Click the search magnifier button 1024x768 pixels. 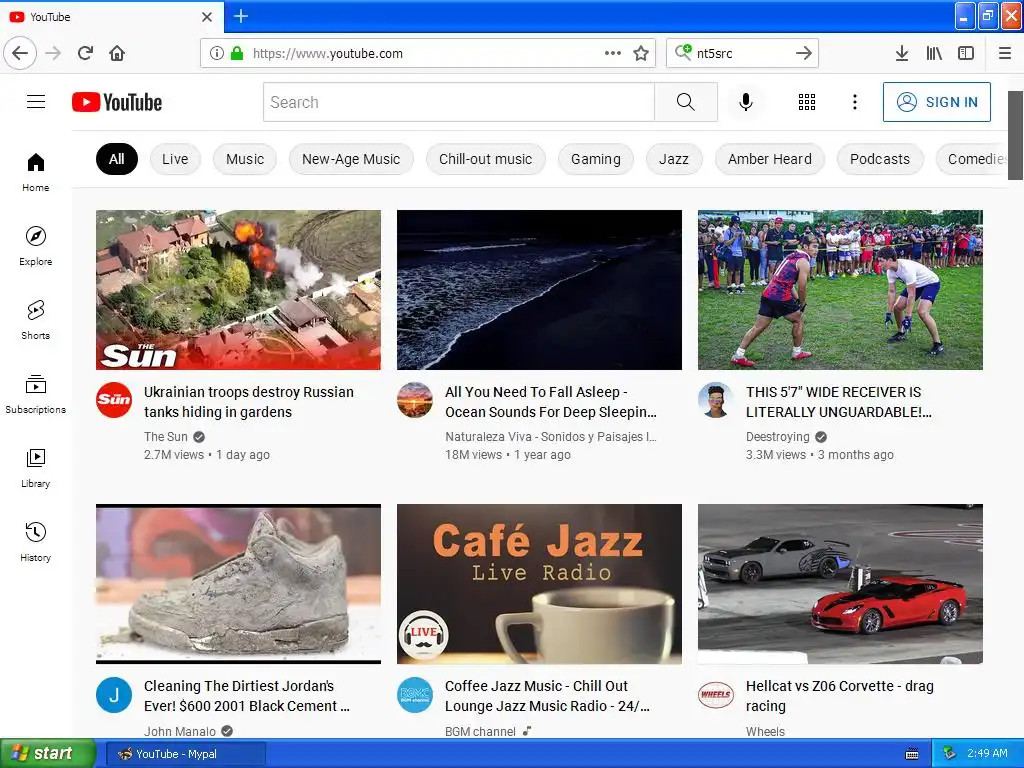(686, 102)
